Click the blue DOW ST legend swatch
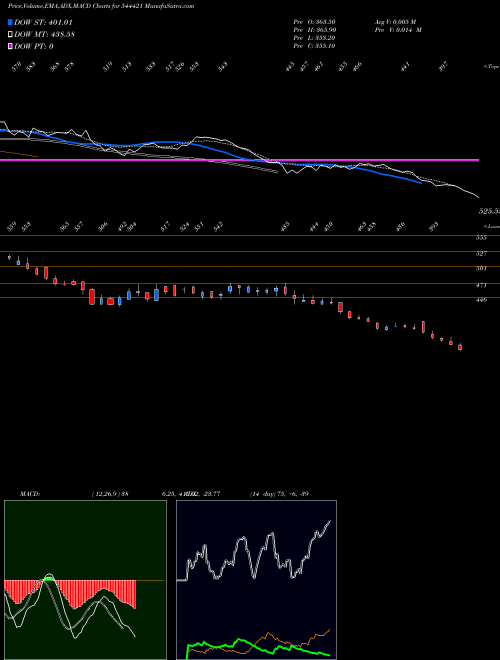The height and width of the screenshot is (660, 500). tap(11, 22)
